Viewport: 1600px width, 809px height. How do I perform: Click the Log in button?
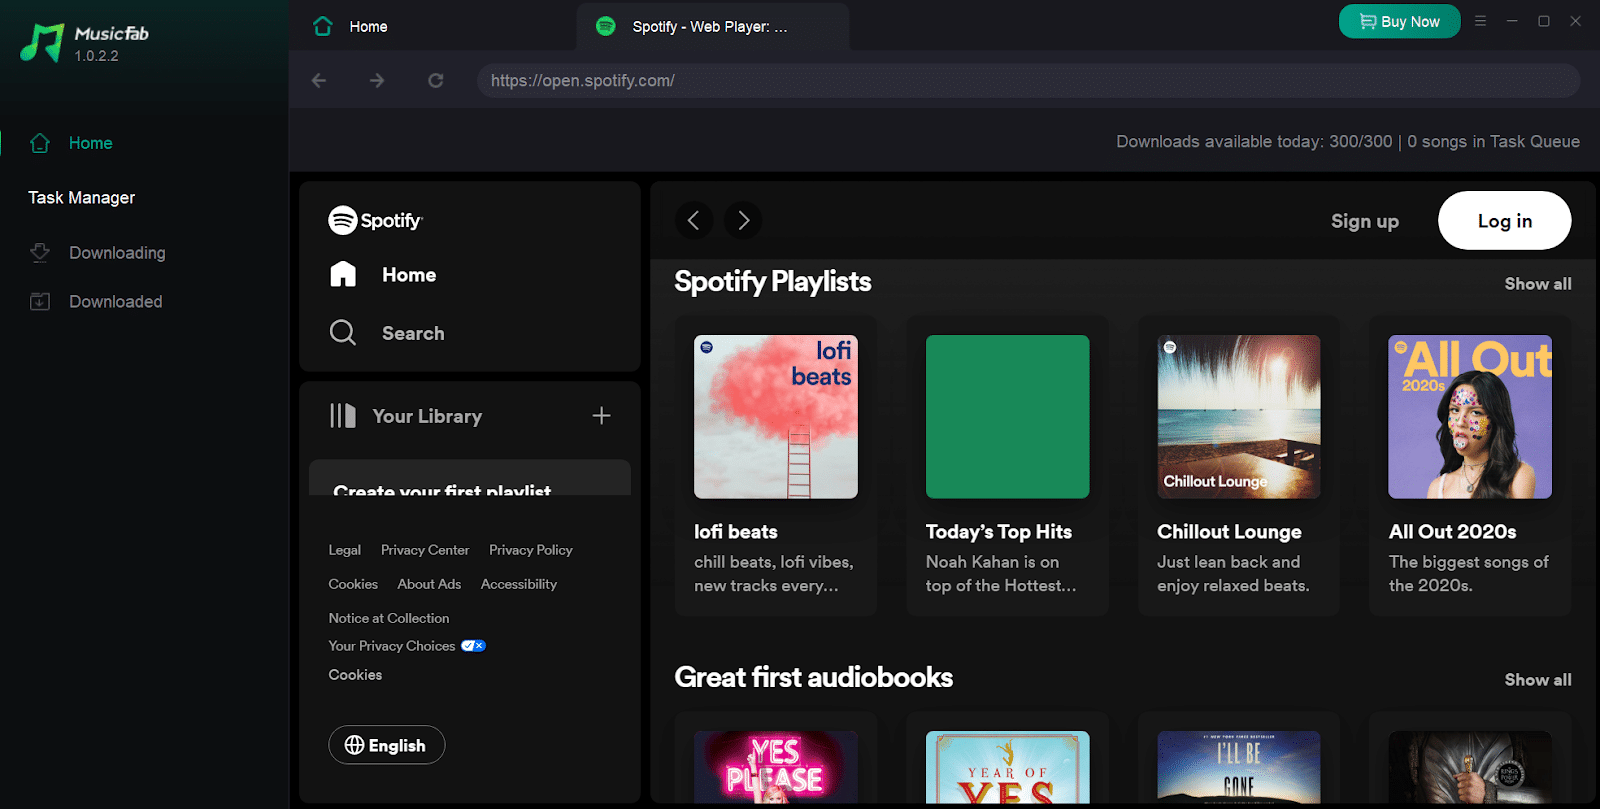[x=1505, y=221]
